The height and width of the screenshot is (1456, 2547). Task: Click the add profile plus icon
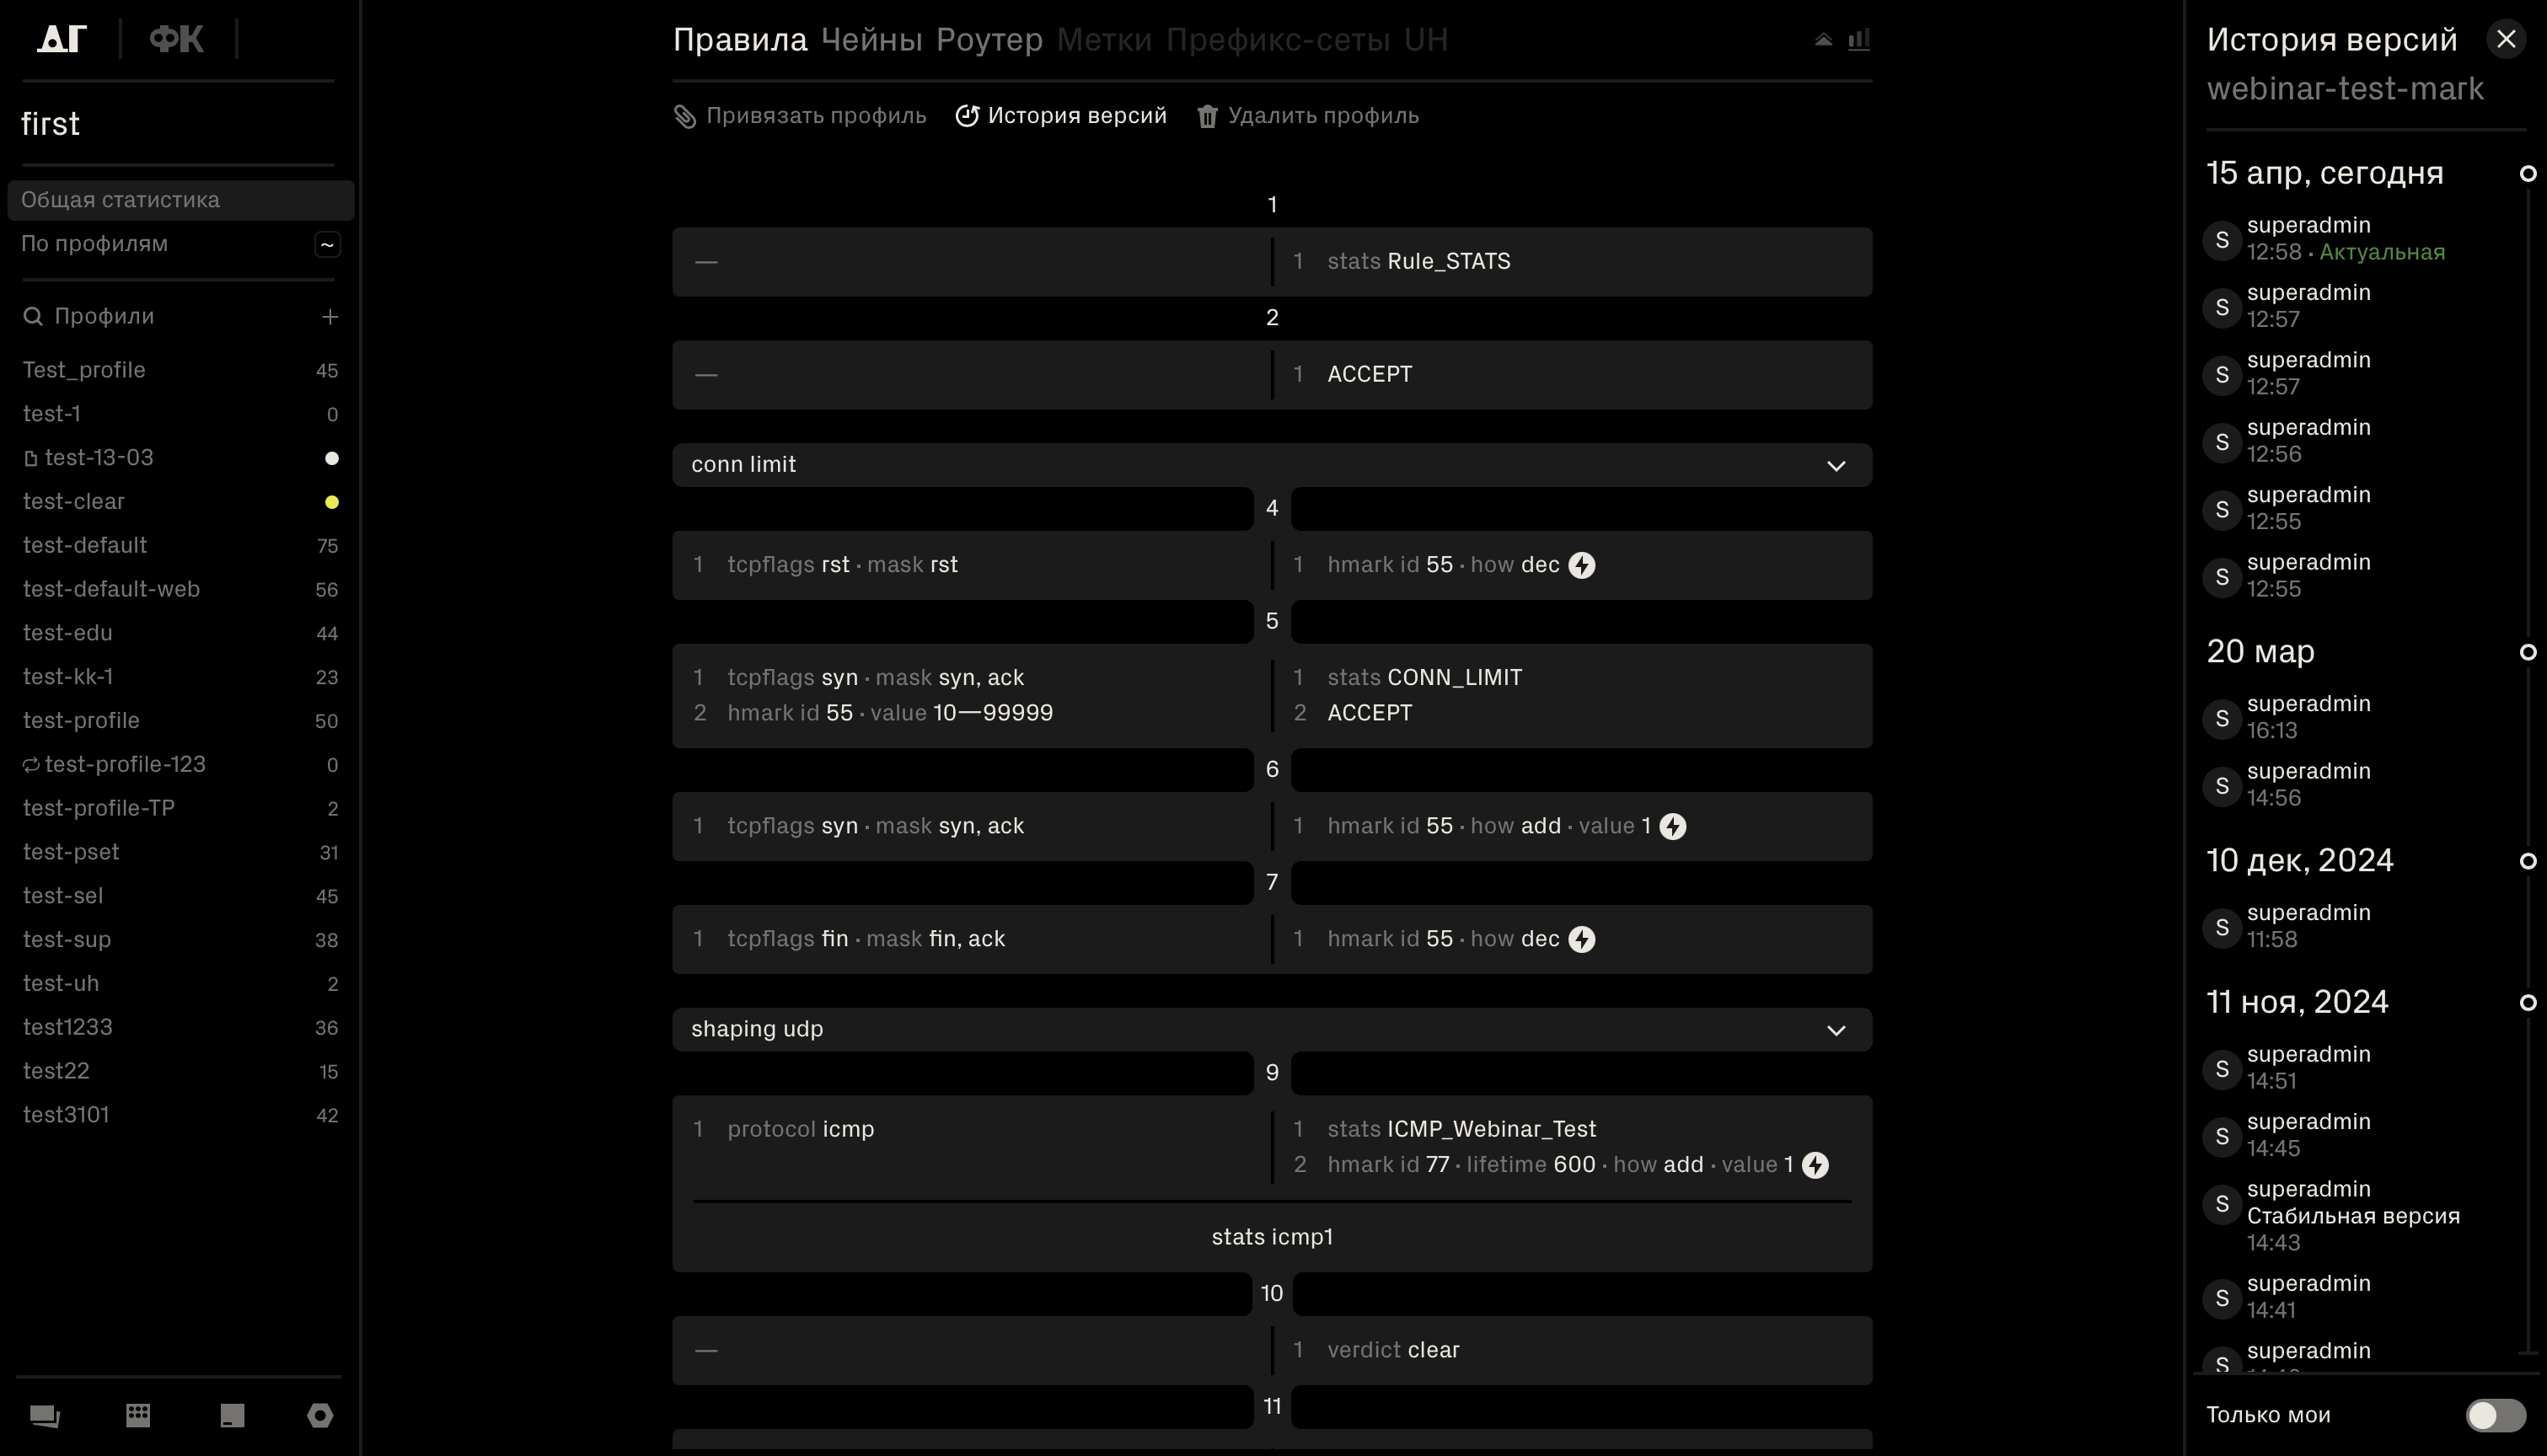[x=330, y=317]
